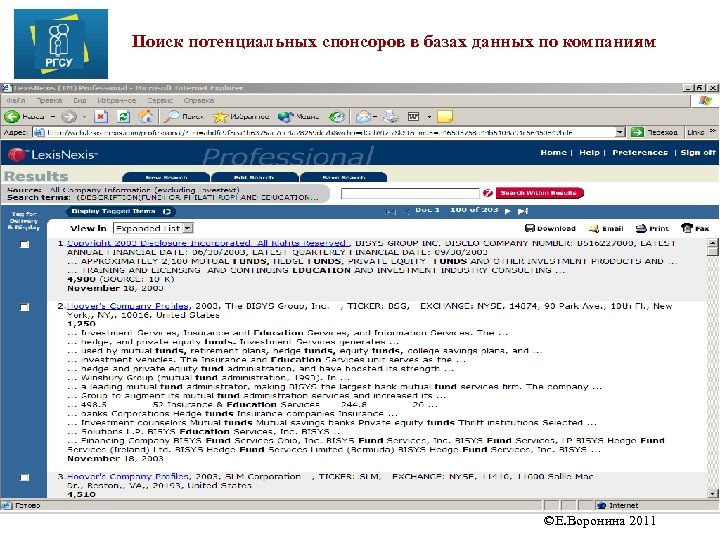Viewport: 720px width, 540px height.
Task: Tag result 2 Hoover's BISYS checkbox
Action: click(24, 307)
